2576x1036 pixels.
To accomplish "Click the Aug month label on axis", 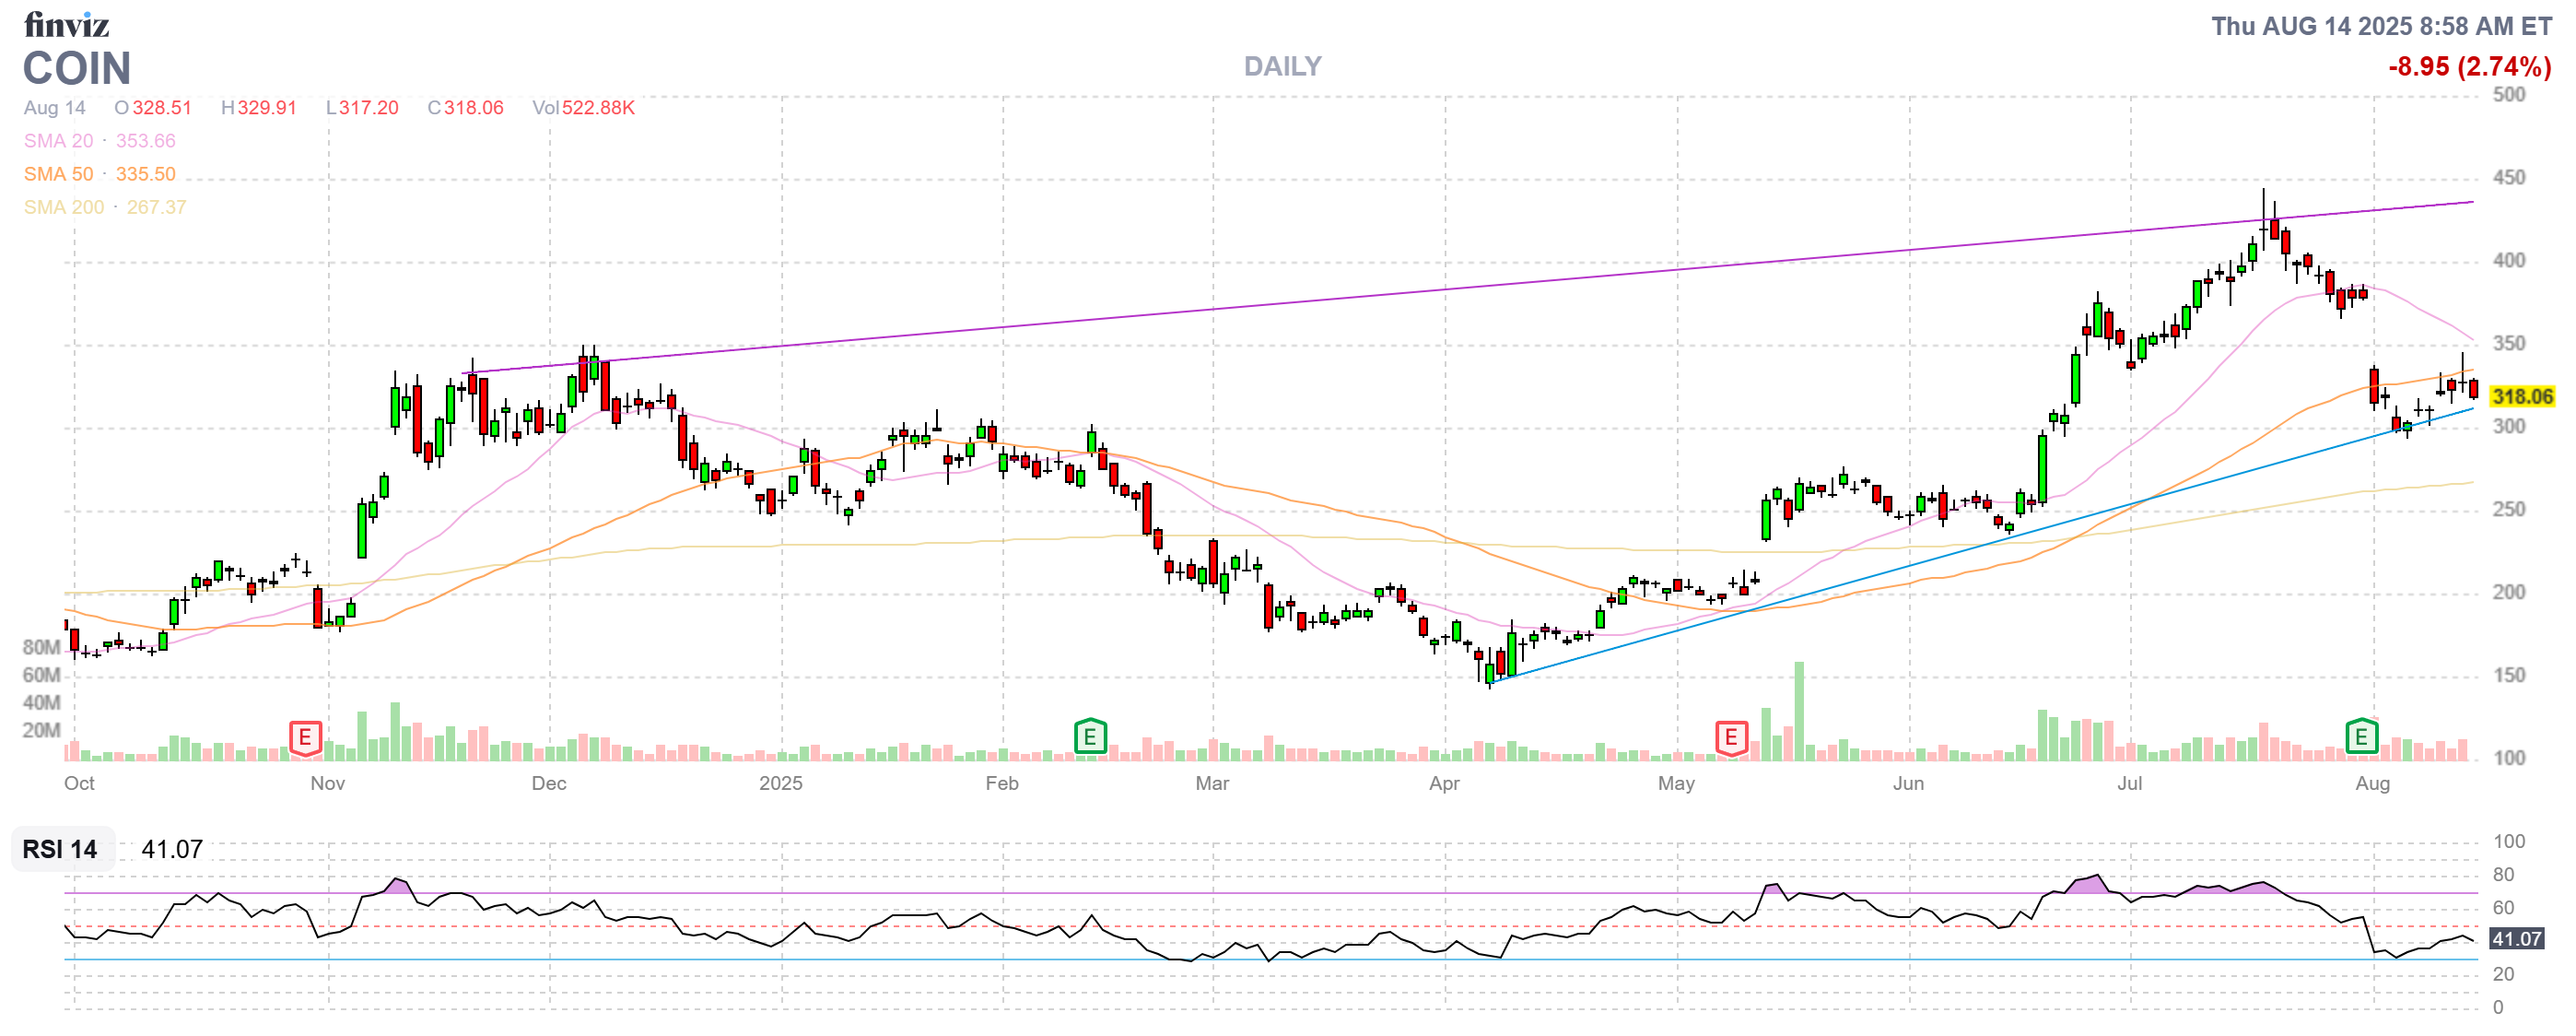I will pyautogui.click(x=2372, y=783).
